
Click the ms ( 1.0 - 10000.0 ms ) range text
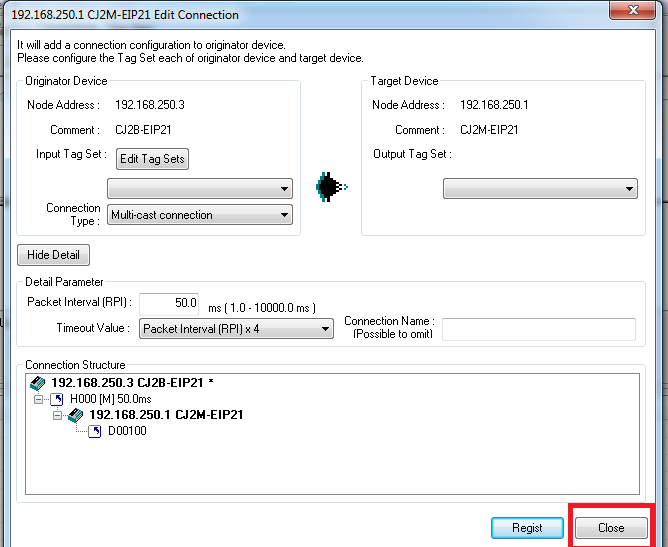coord(262,308)
